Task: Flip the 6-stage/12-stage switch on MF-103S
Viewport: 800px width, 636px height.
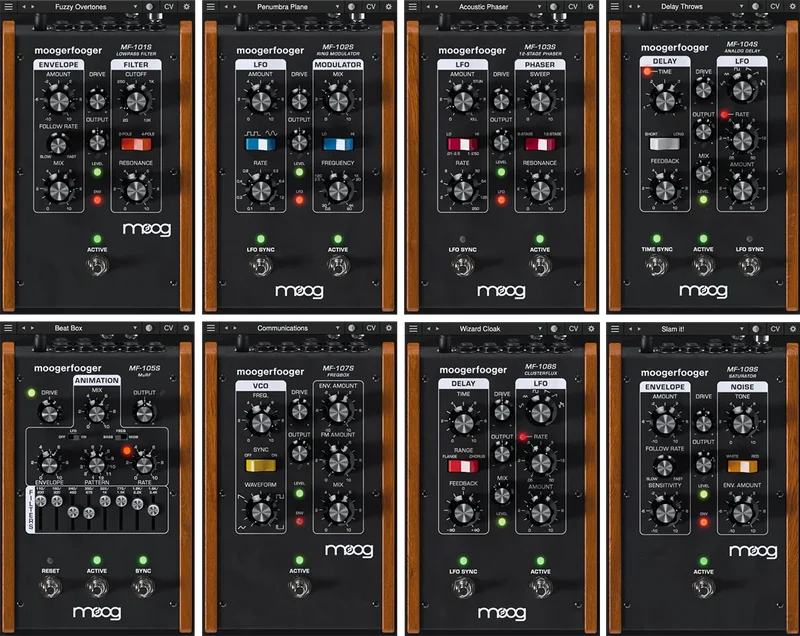Action: [540, 145]
